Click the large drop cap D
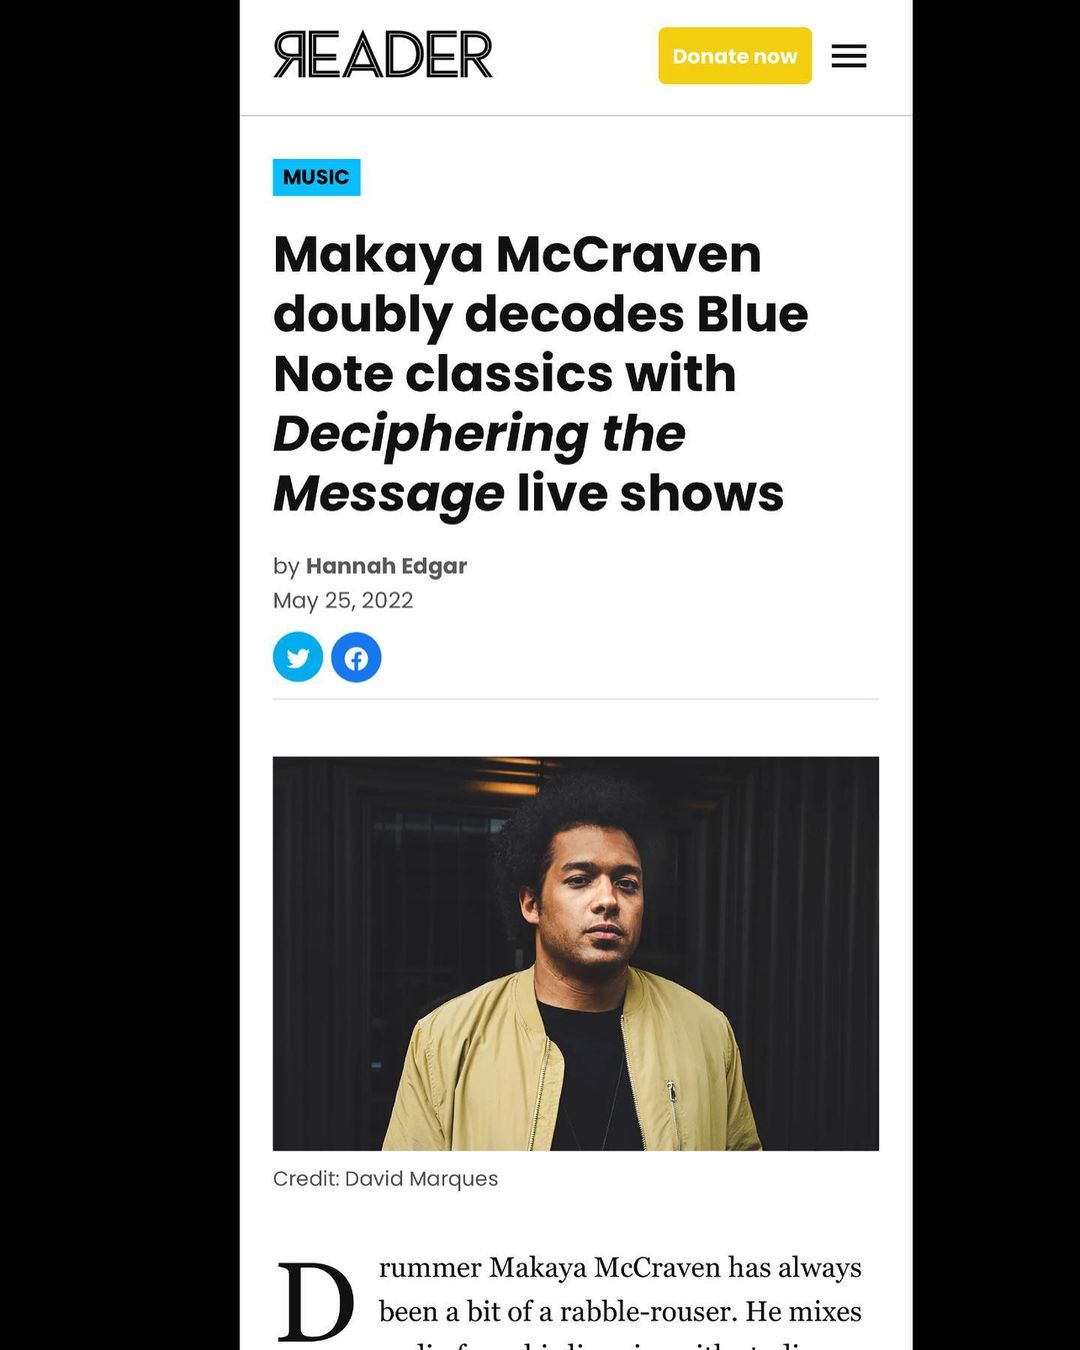The height and width of the screenshot is (1350, 1080). point(315,1300)
